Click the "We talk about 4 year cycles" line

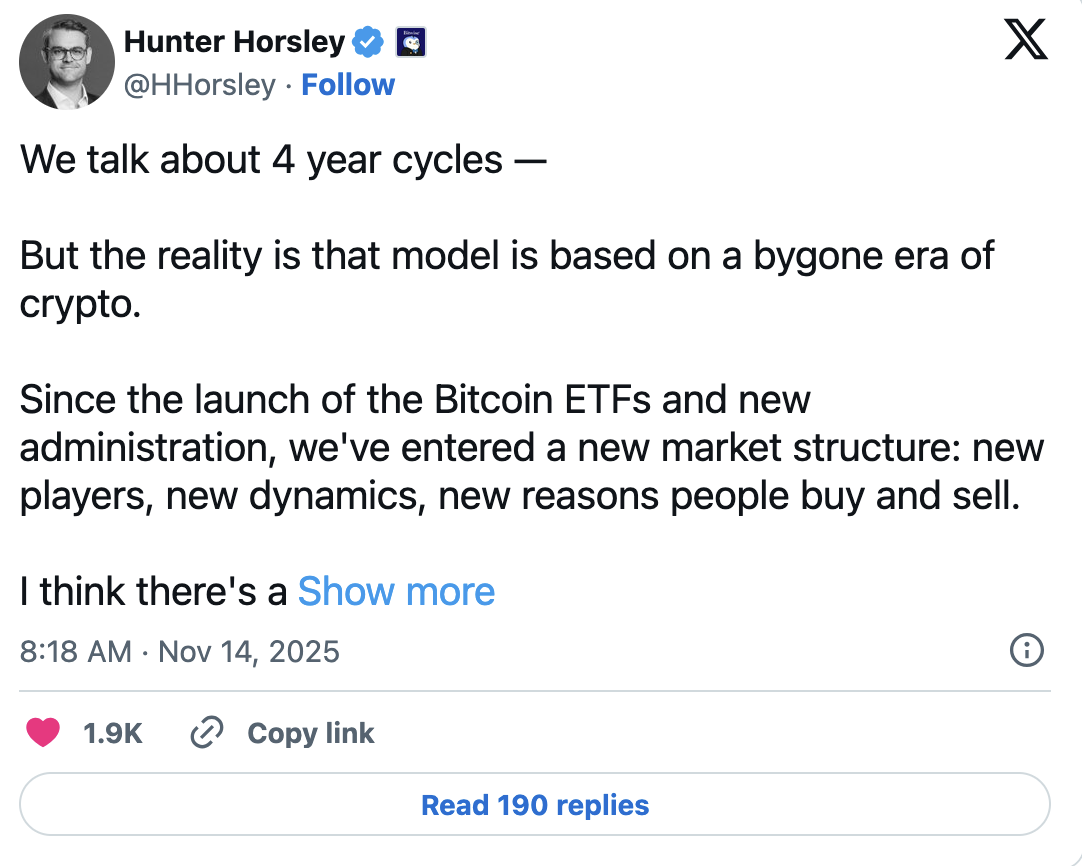pos(284,159)
